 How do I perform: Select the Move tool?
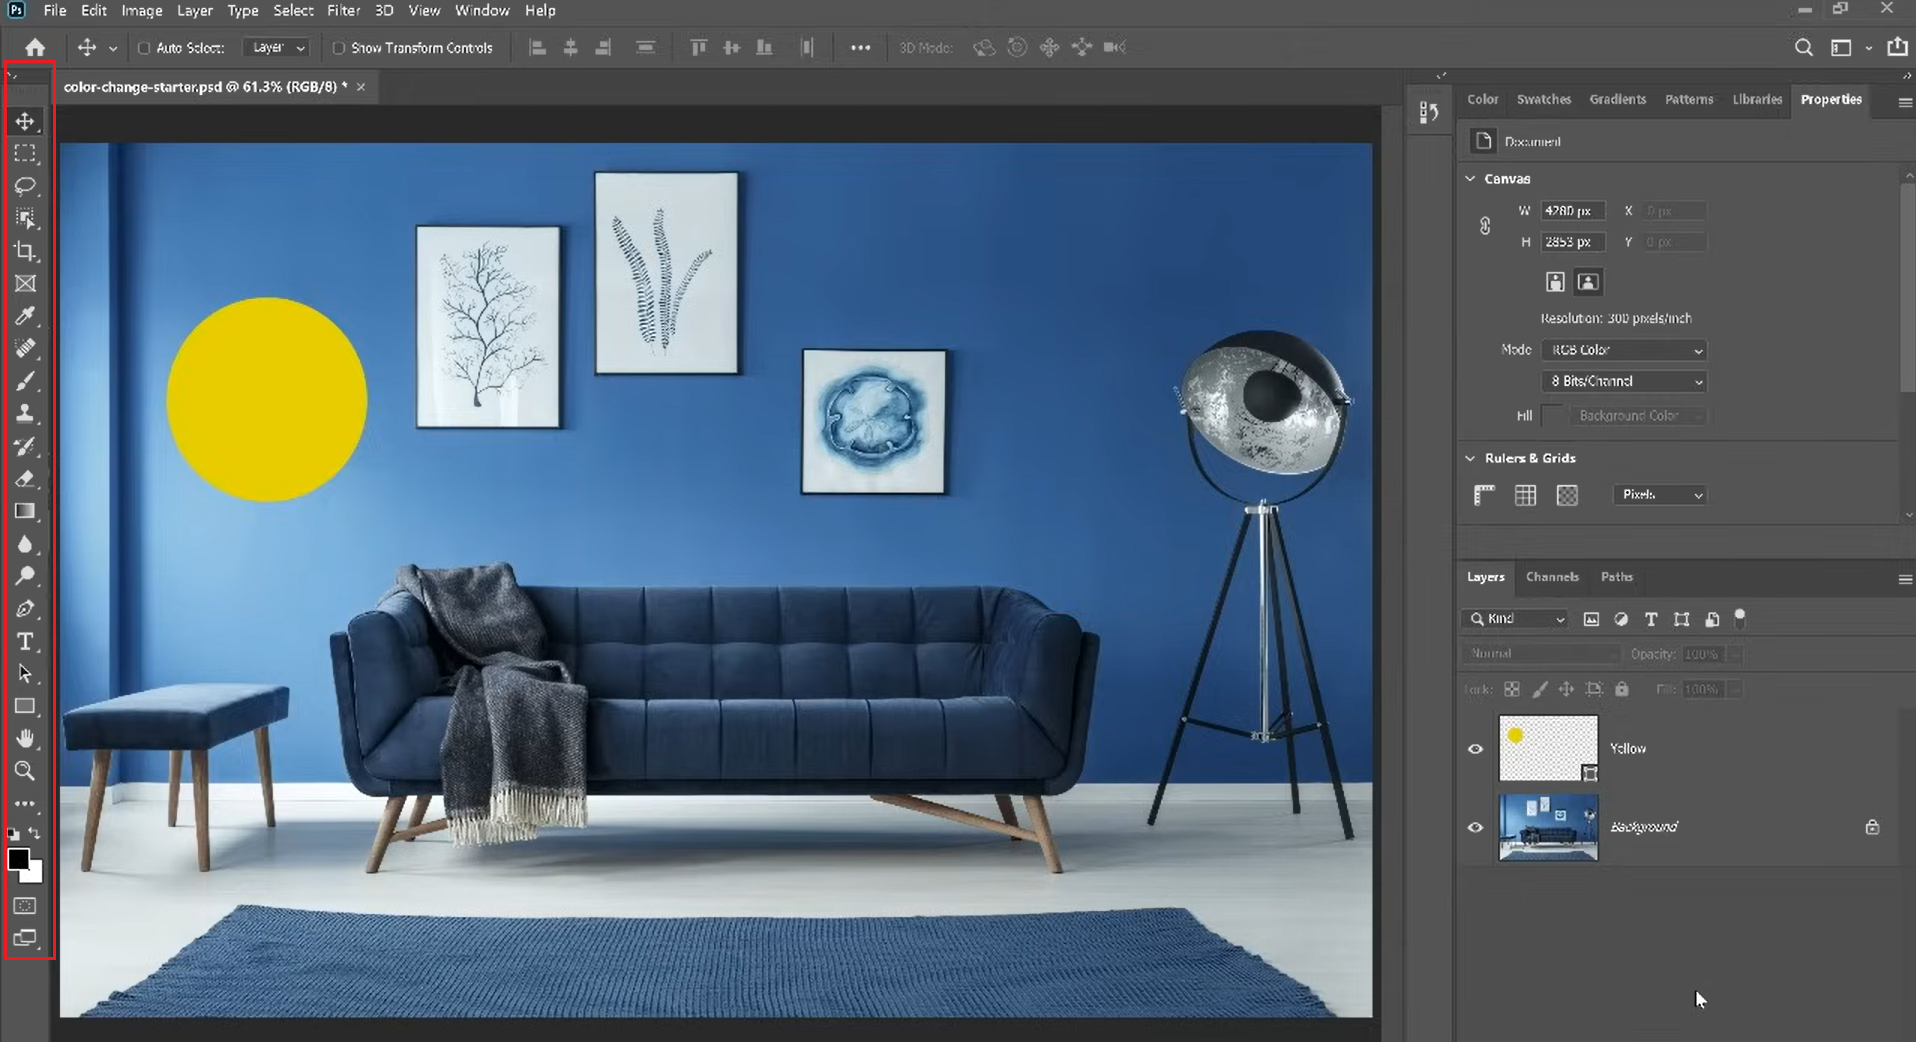[x=25, y=120]
